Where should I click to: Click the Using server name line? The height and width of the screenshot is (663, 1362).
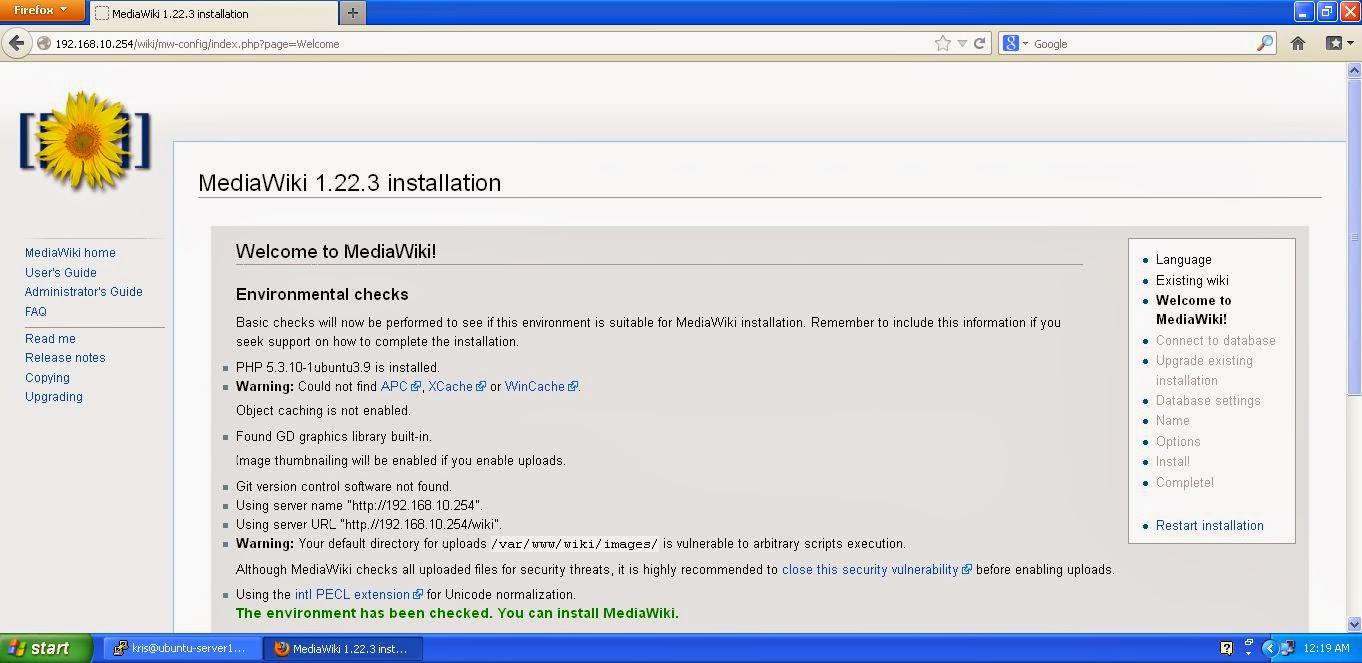tap(359, 505)
